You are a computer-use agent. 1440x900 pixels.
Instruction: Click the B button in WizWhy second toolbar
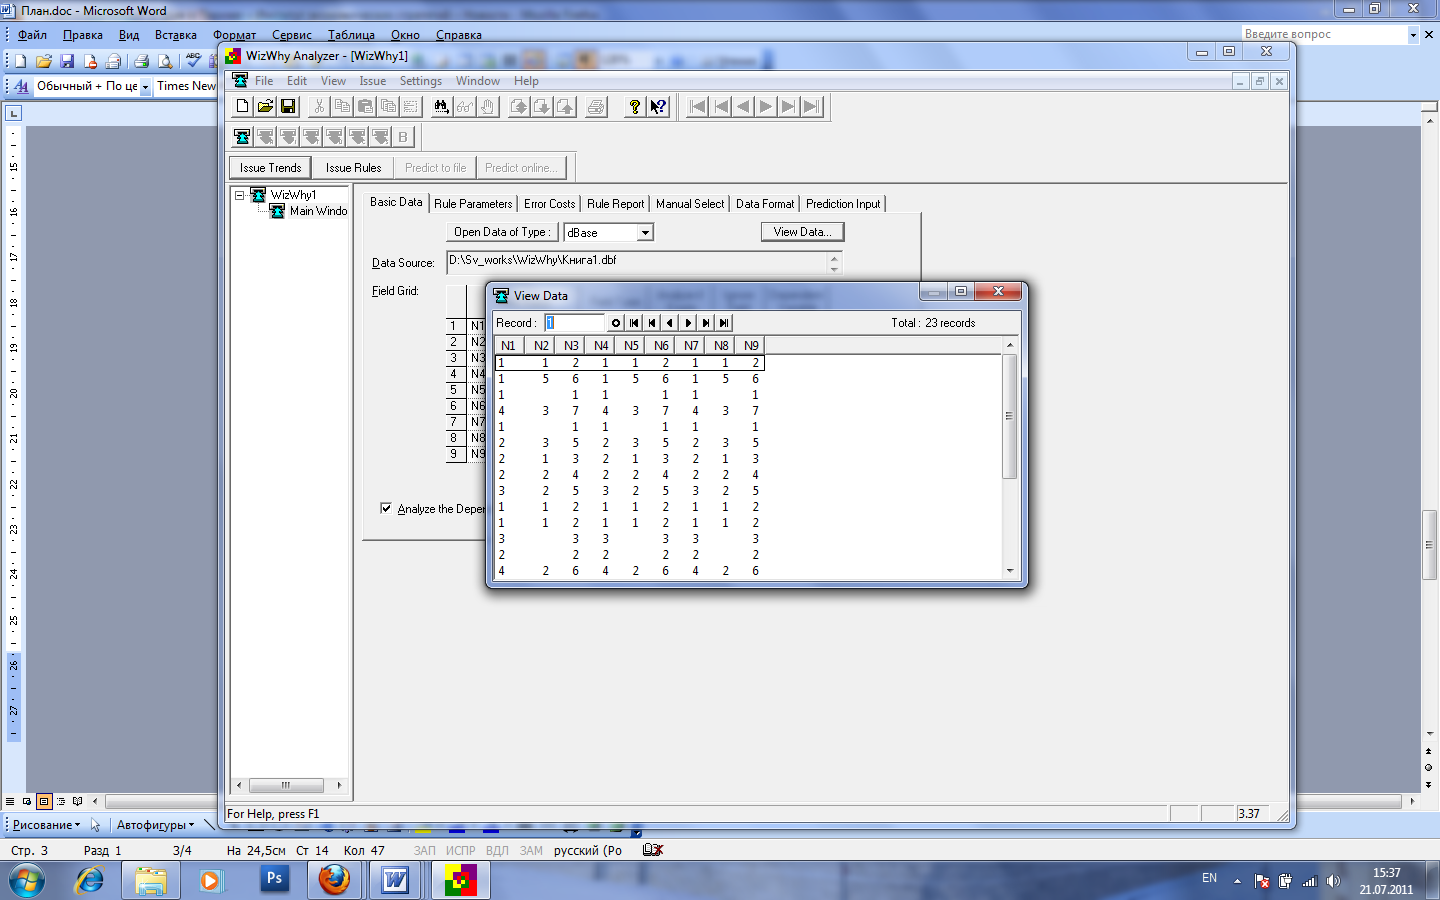pos(403,136)
